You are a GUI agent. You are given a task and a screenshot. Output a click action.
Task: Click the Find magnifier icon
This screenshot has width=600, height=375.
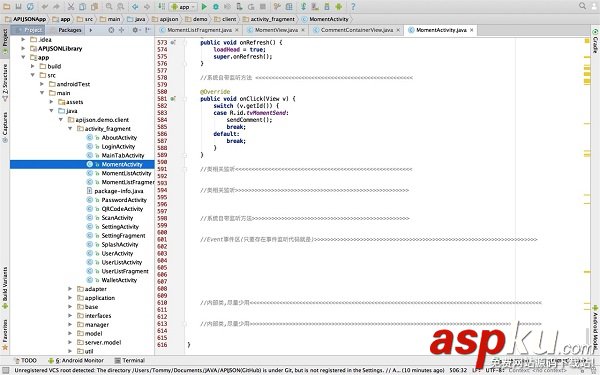(x=109, y=7)
